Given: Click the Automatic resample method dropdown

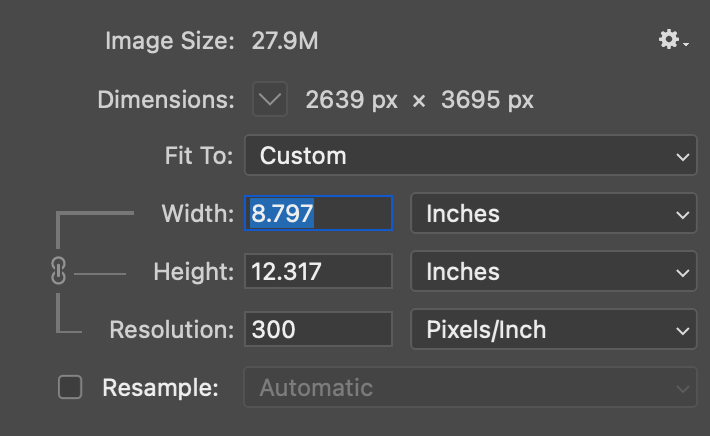Looking at the screenshot, I should [470, 387].
